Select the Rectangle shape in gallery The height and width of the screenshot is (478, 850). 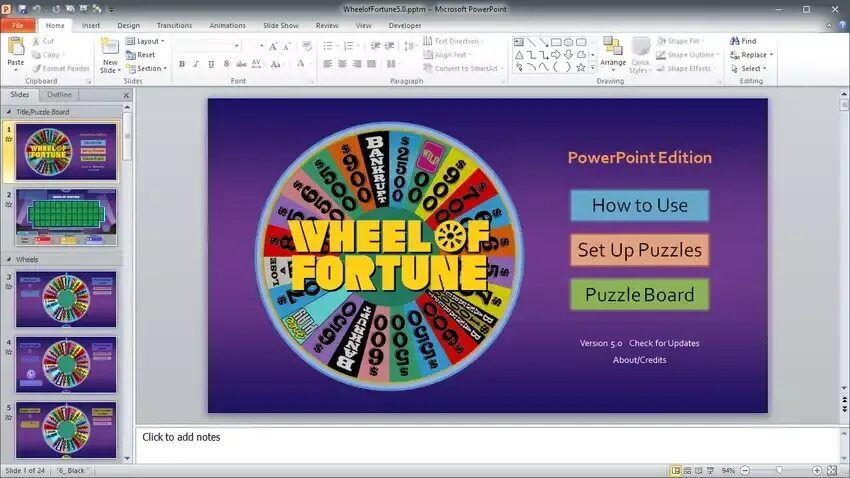556,42
